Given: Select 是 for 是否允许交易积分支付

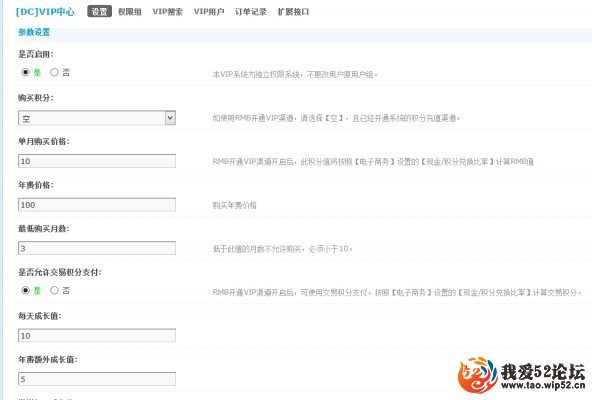Looking at the screenshot, I should click(25, 290).
